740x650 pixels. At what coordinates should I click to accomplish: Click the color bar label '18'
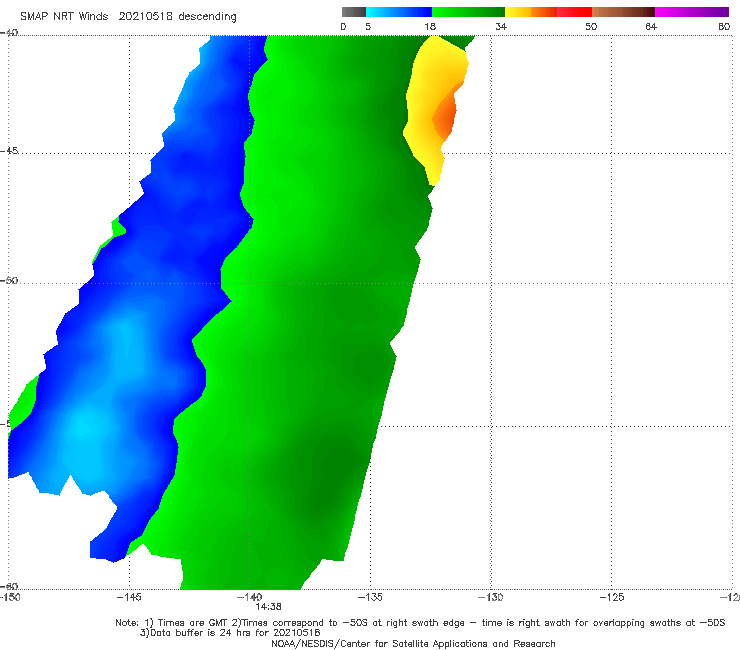coord(430,26)
